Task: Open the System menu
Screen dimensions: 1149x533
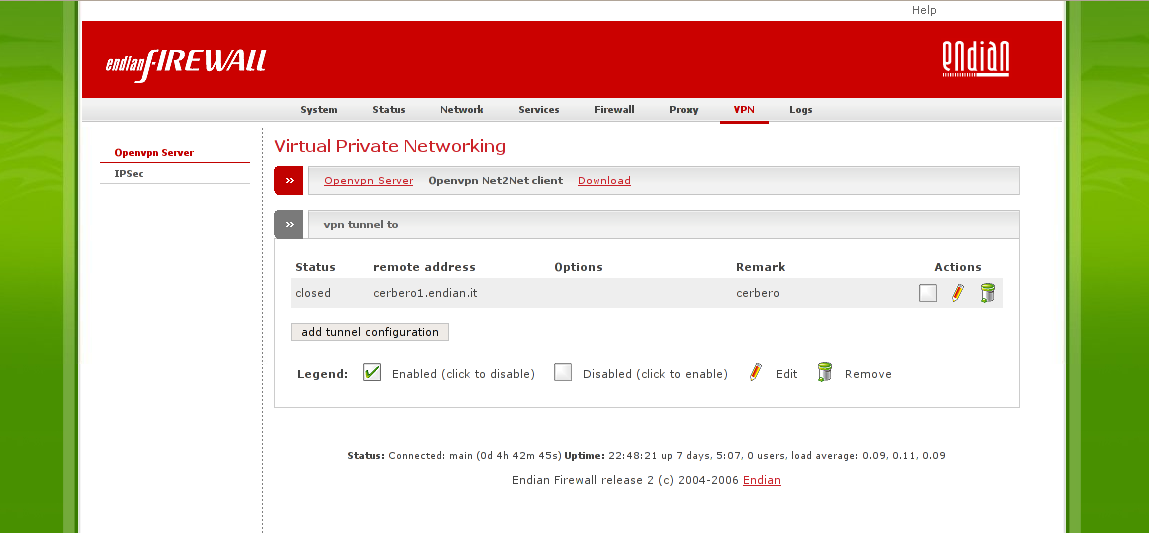Action: tap(319, 110)
